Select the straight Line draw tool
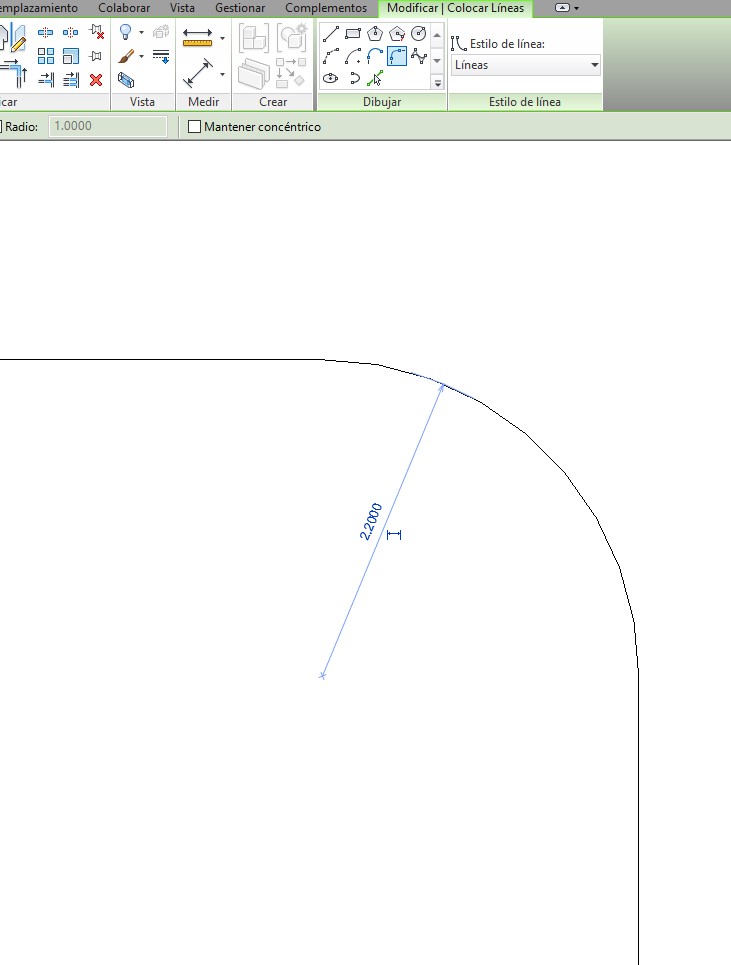731x965 pixels. (331, 34)
